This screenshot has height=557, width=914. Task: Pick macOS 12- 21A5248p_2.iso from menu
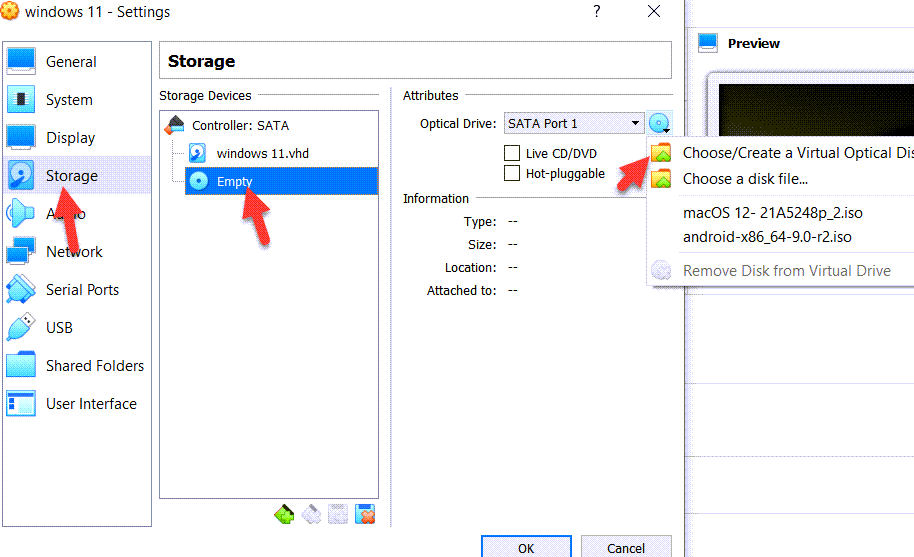773,213
